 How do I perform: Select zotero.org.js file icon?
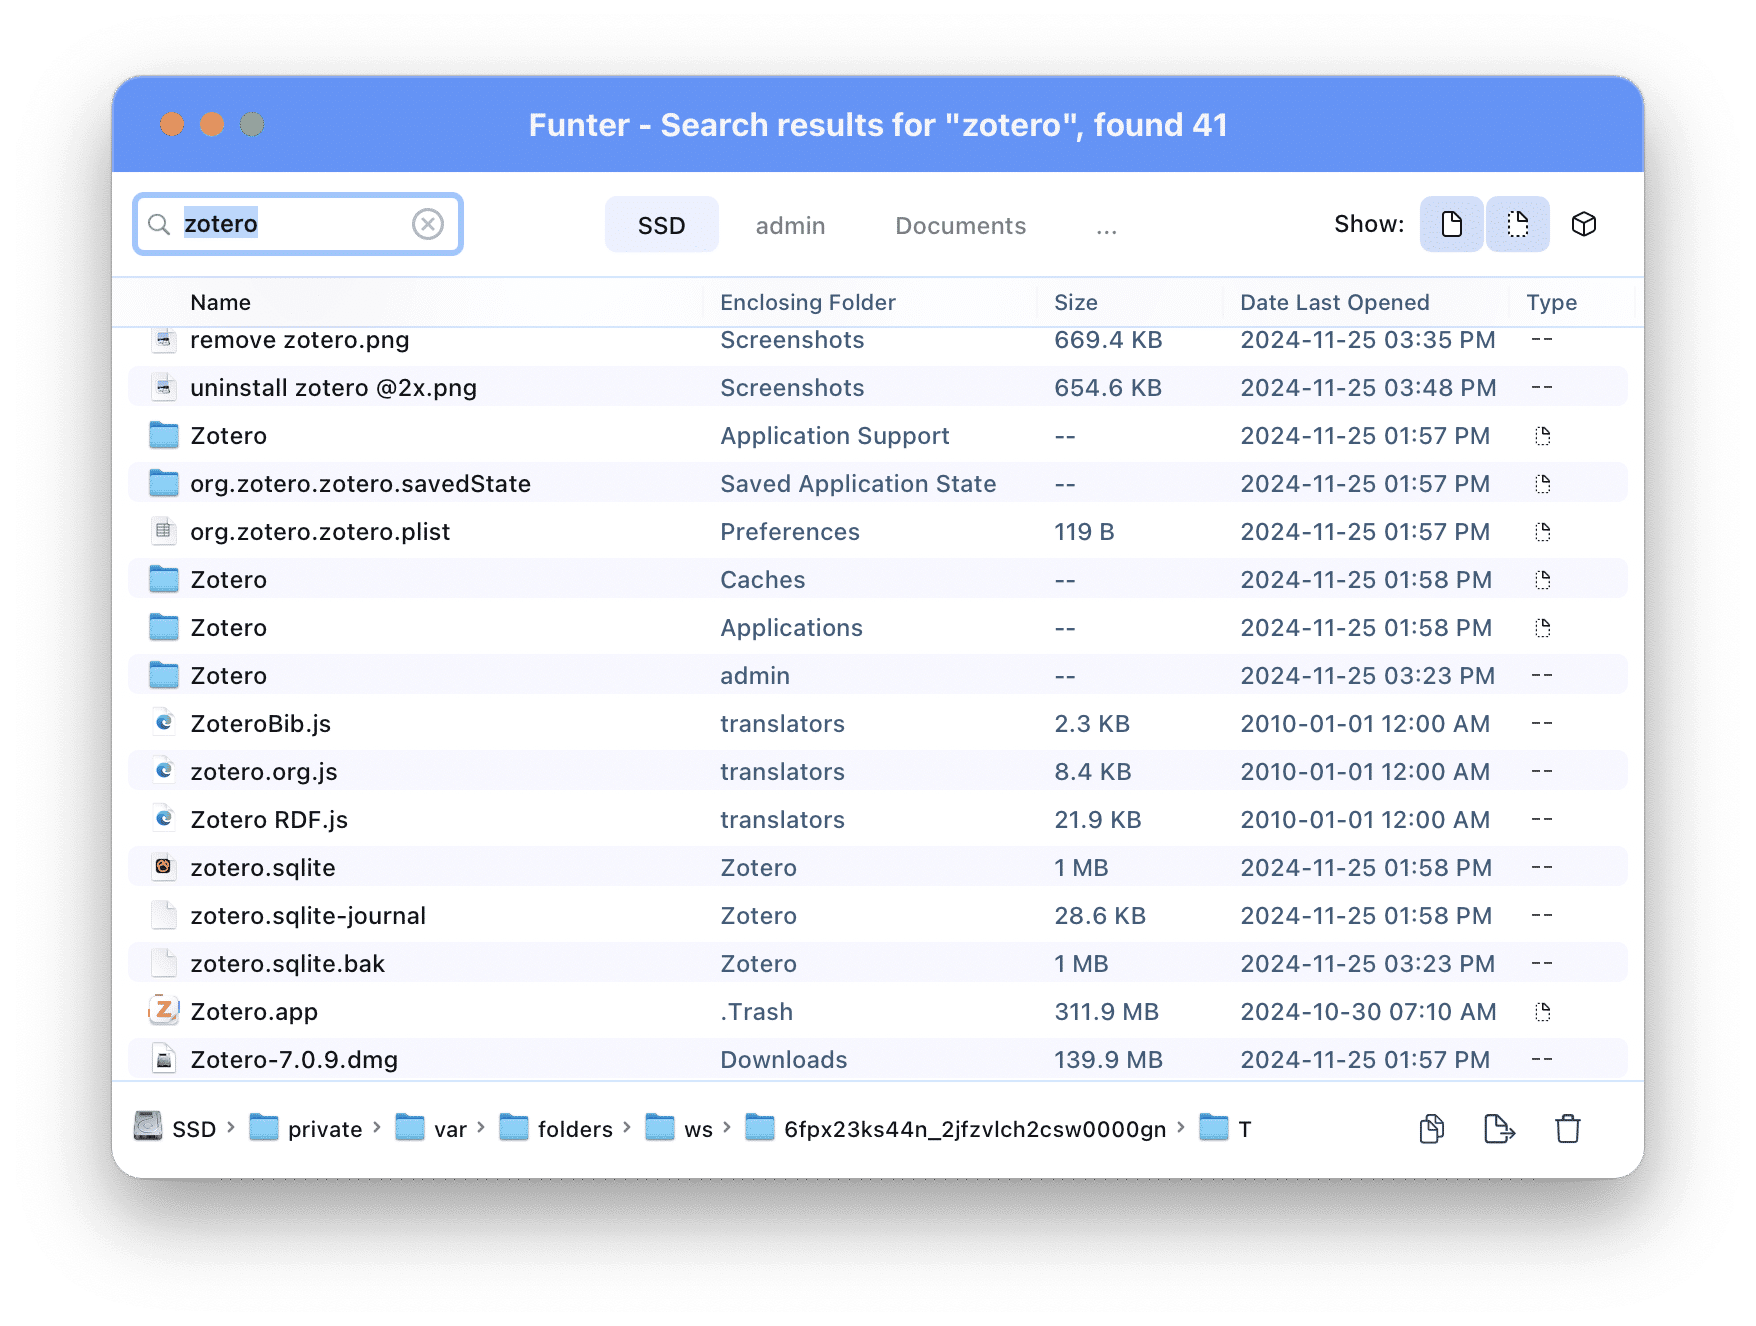tap(164, 771)
